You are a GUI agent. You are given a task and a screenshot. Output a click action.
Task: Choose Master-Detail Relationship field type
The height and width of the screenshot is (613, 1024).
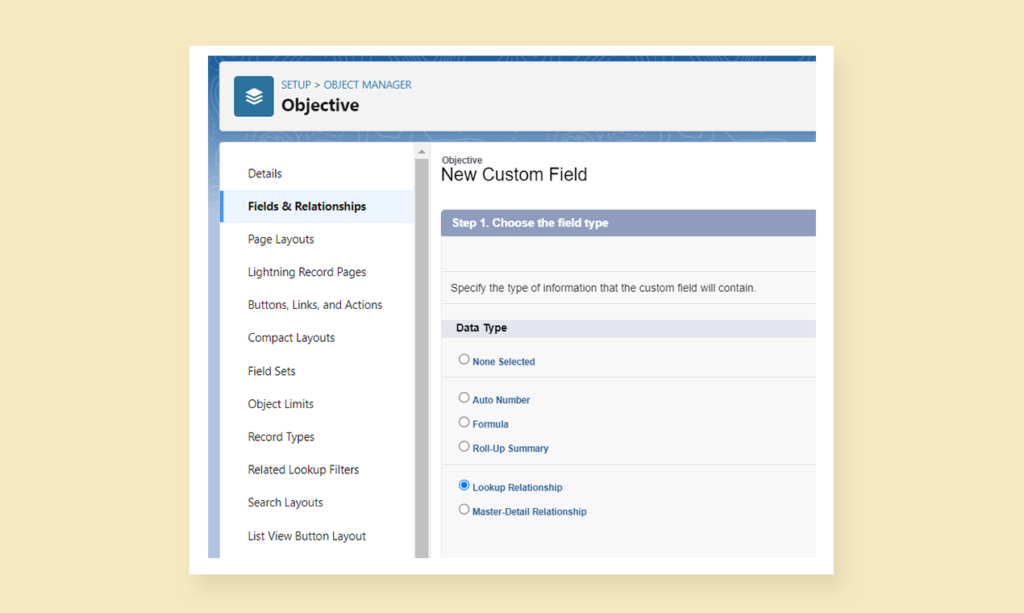pyautogui.click(x=464, y=508)
